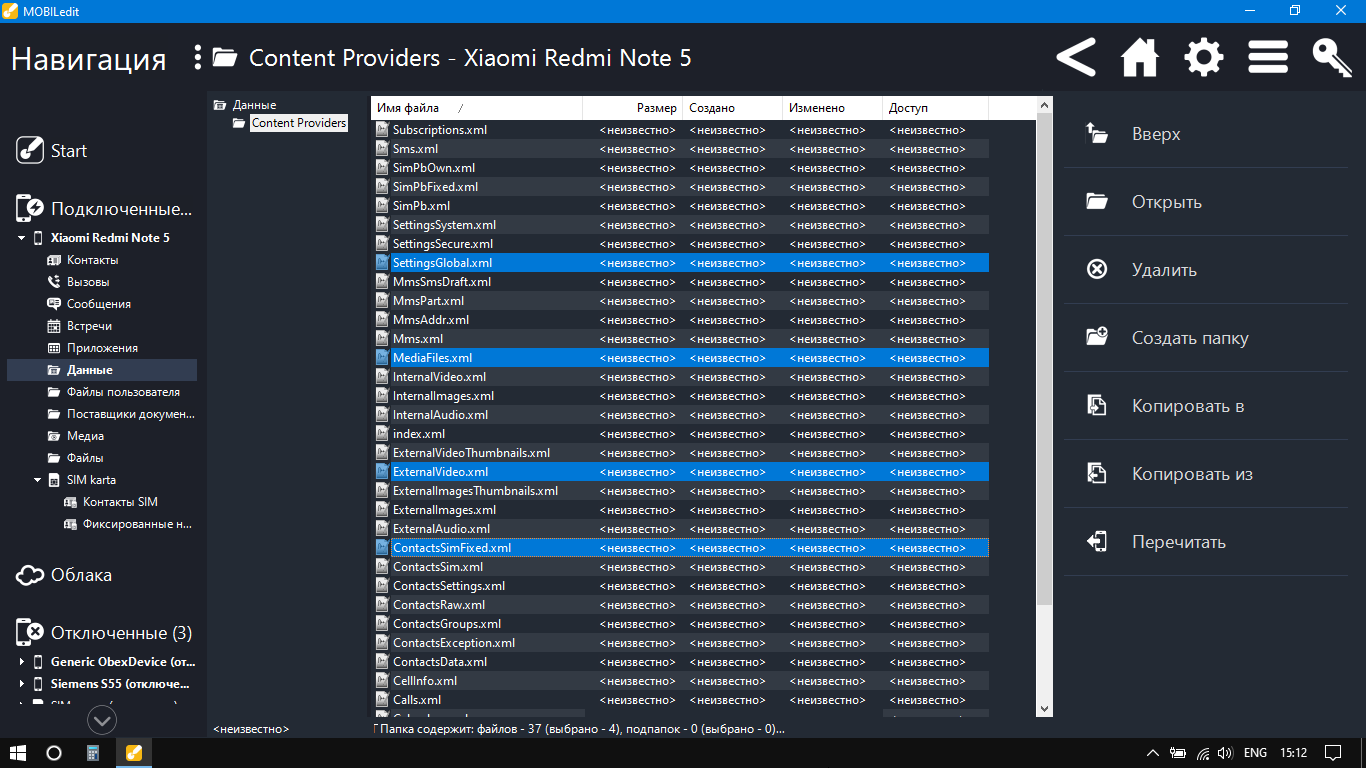Screen dimensions: 1366x768
Task: Expand Generic ObexDevice node
Action: pyautogui.click(x=21, y=662)
